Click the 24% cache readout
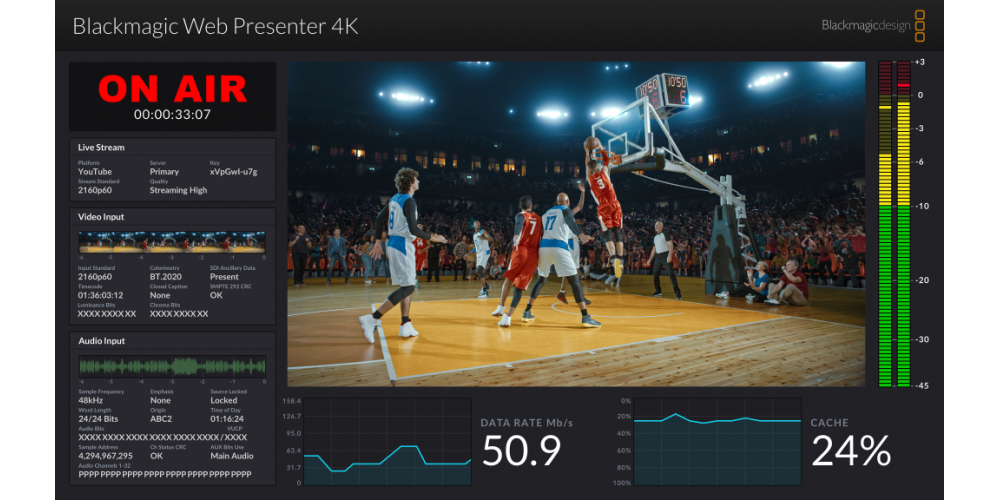 point(851,450)
